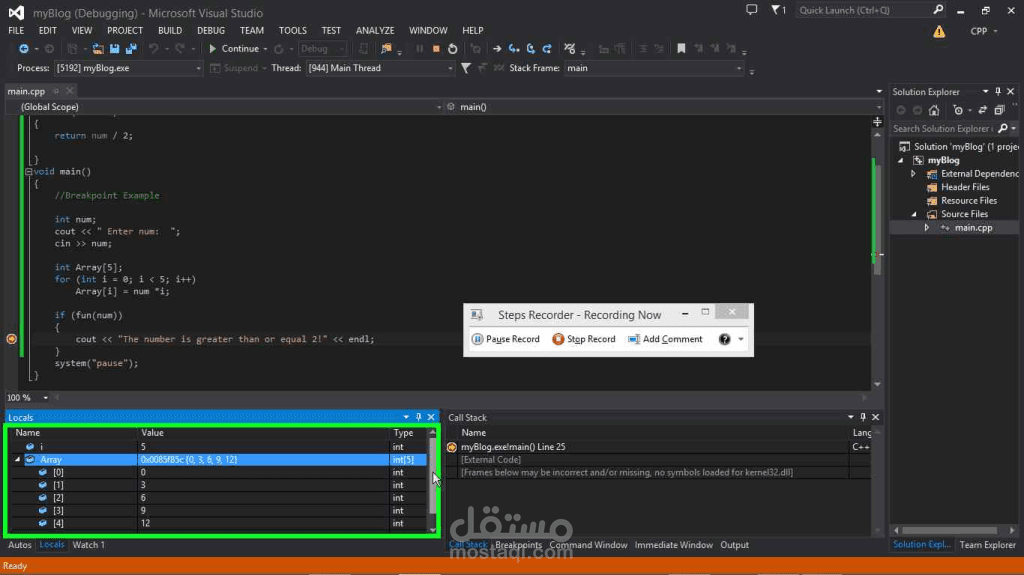This screenshot has height=575, width=1024.
Task: Open the TOOLS menu
Action: coord(293,31)
